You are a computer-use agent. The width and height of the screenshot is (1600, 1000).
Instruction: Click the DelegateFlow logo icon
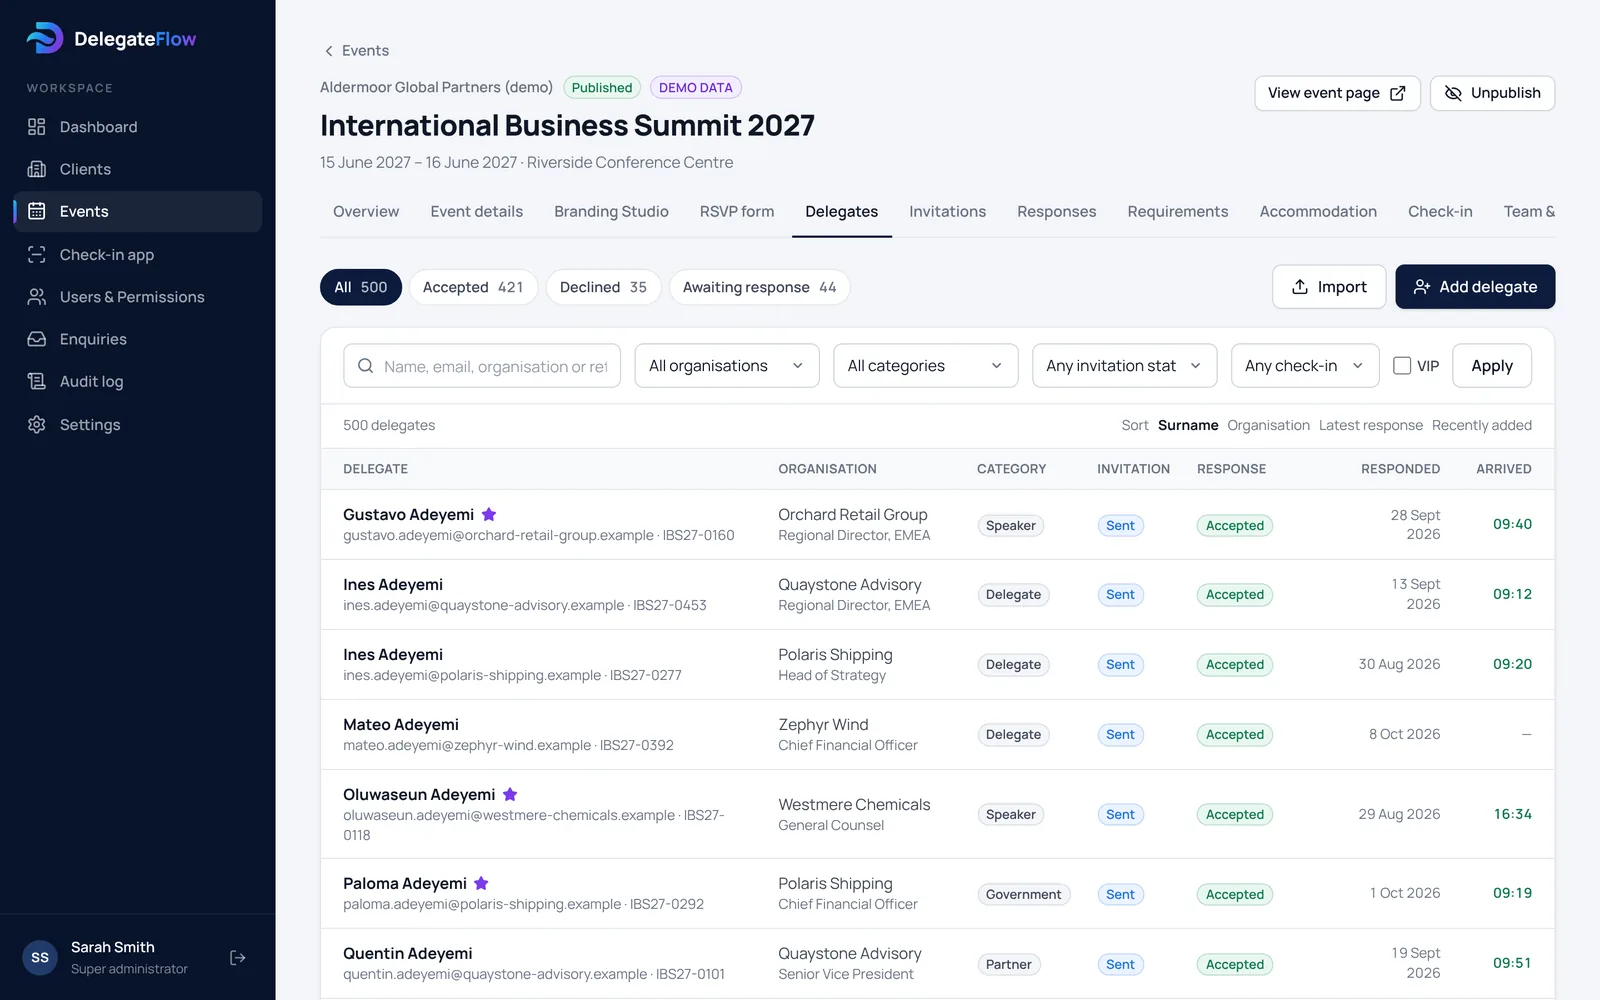pyautogui.click(x=44, y=38)
